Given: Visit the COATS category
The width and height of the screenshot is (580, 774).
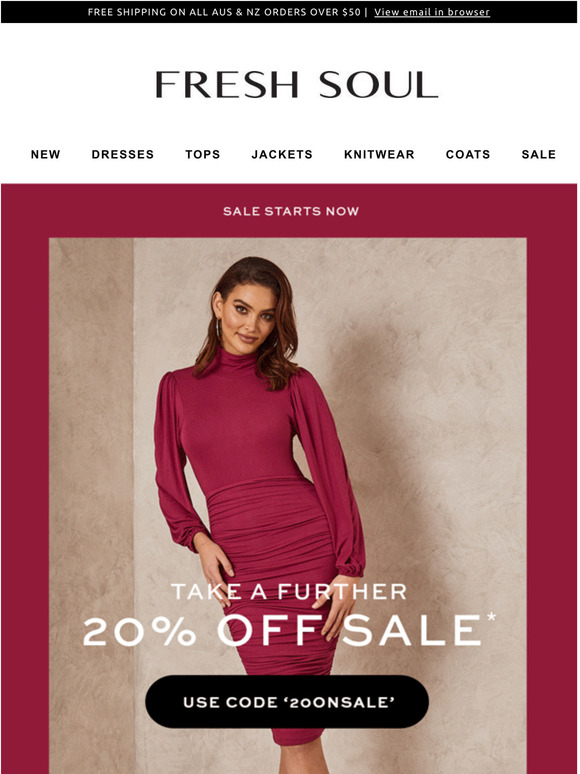Looking at the screenshot, I should 468,155.
